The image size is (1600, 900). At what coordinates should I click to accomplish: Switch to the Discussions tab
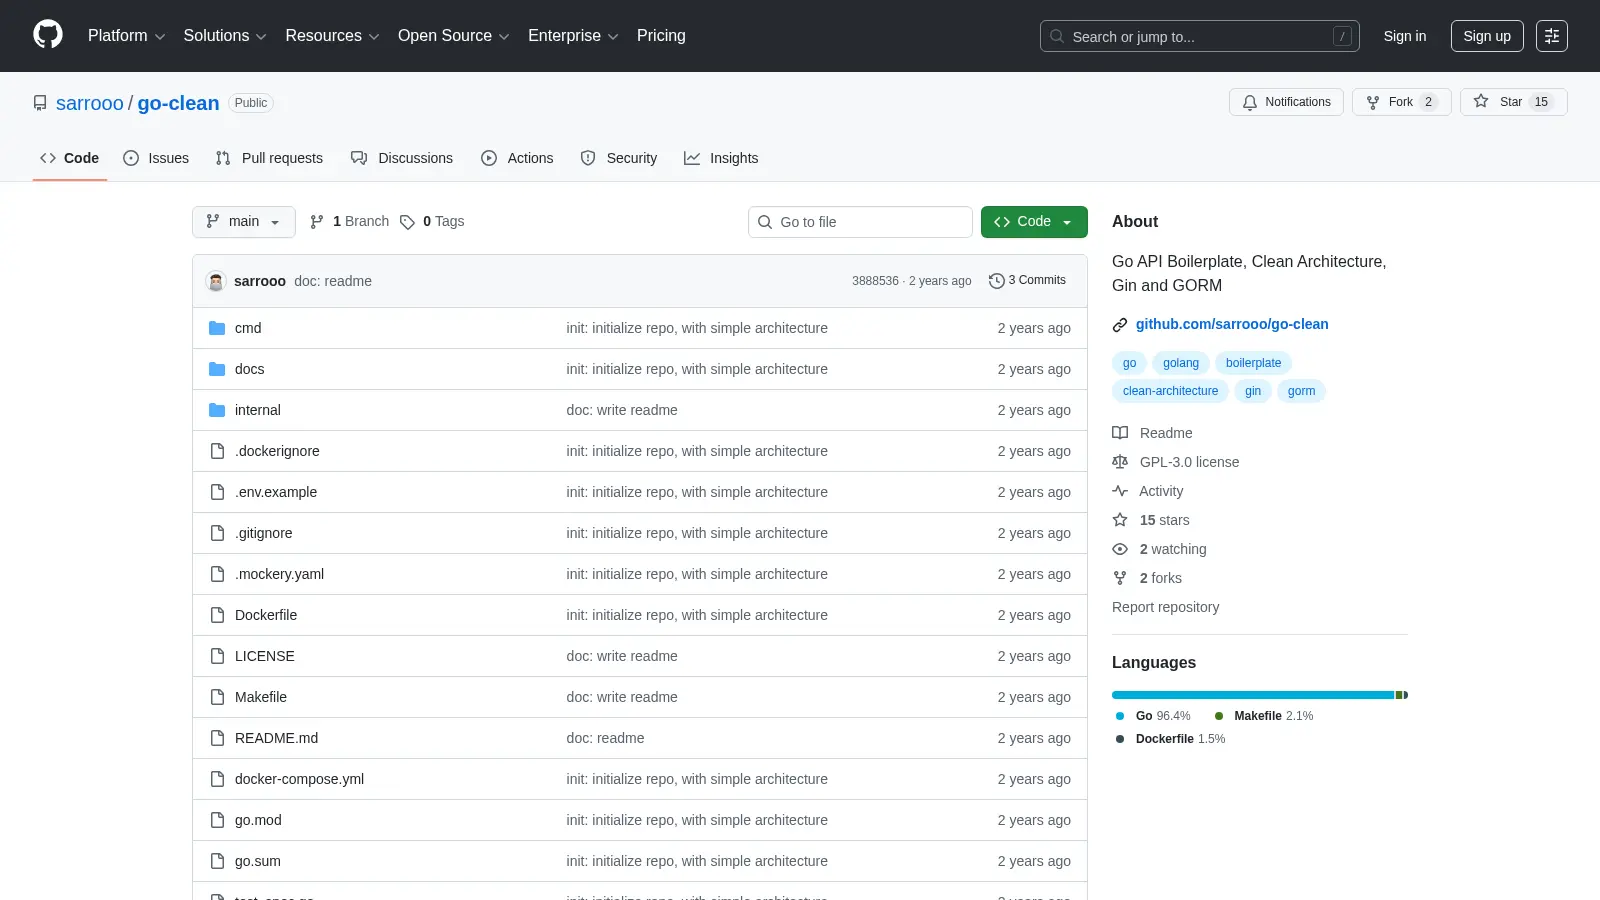[x=402, y=158]
